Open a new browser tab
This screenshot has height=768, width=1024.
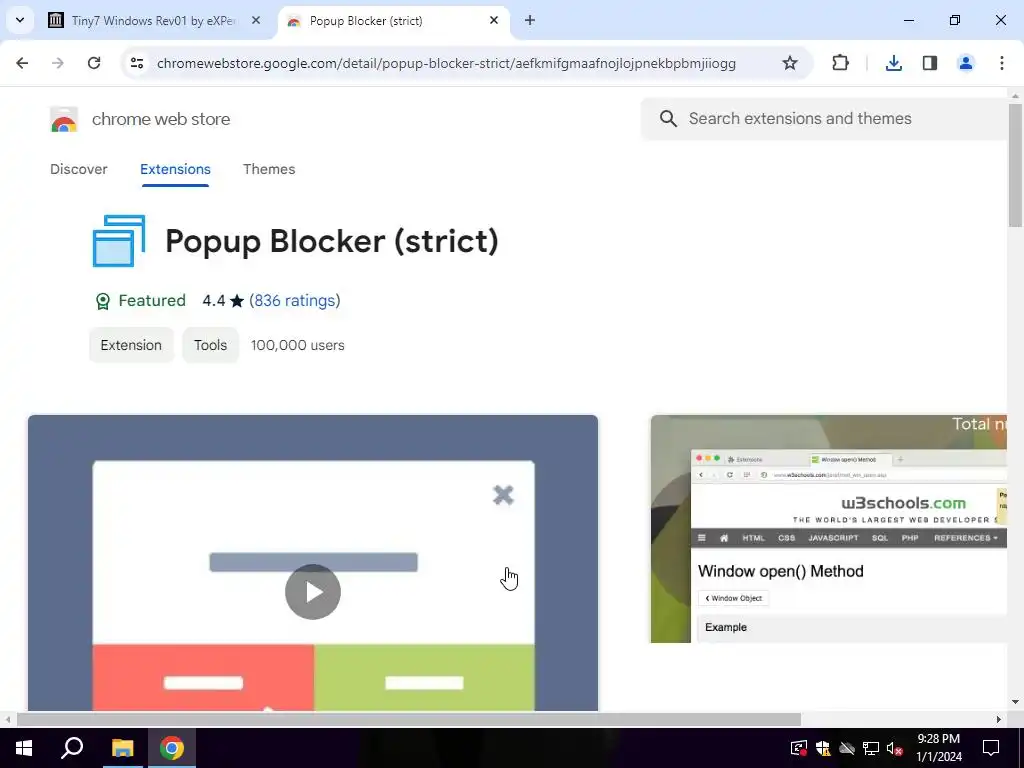pyautogui.click(x=530, y=21)
